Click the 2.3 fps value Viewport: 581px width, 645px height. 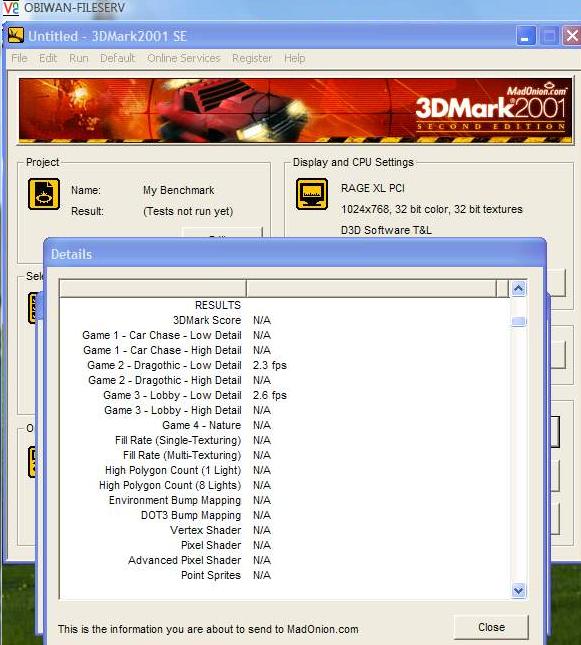click(270, 365)
